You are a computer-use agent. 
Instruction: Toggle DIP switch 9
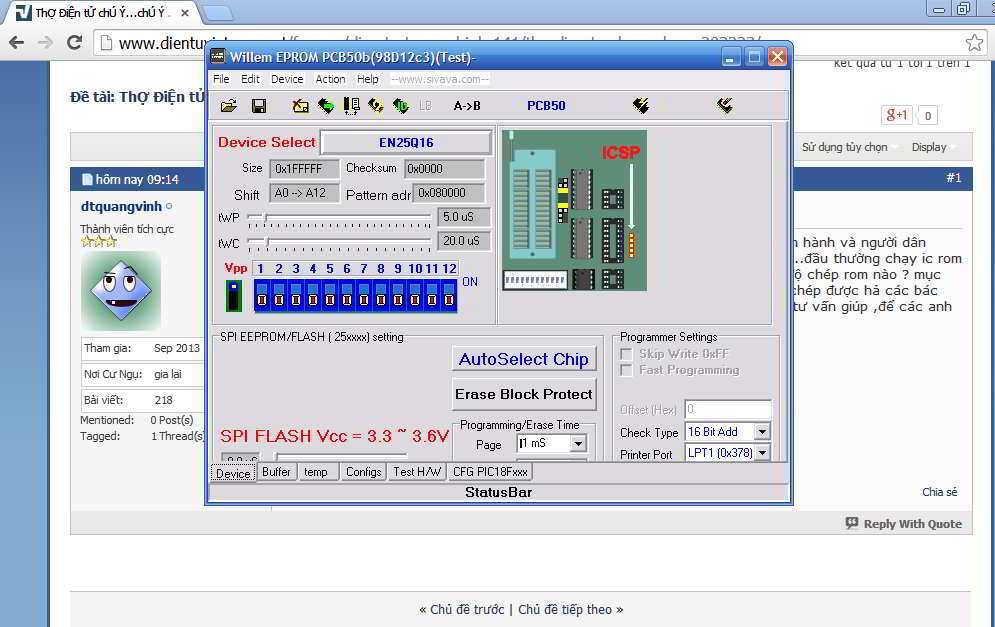point(398,296)
